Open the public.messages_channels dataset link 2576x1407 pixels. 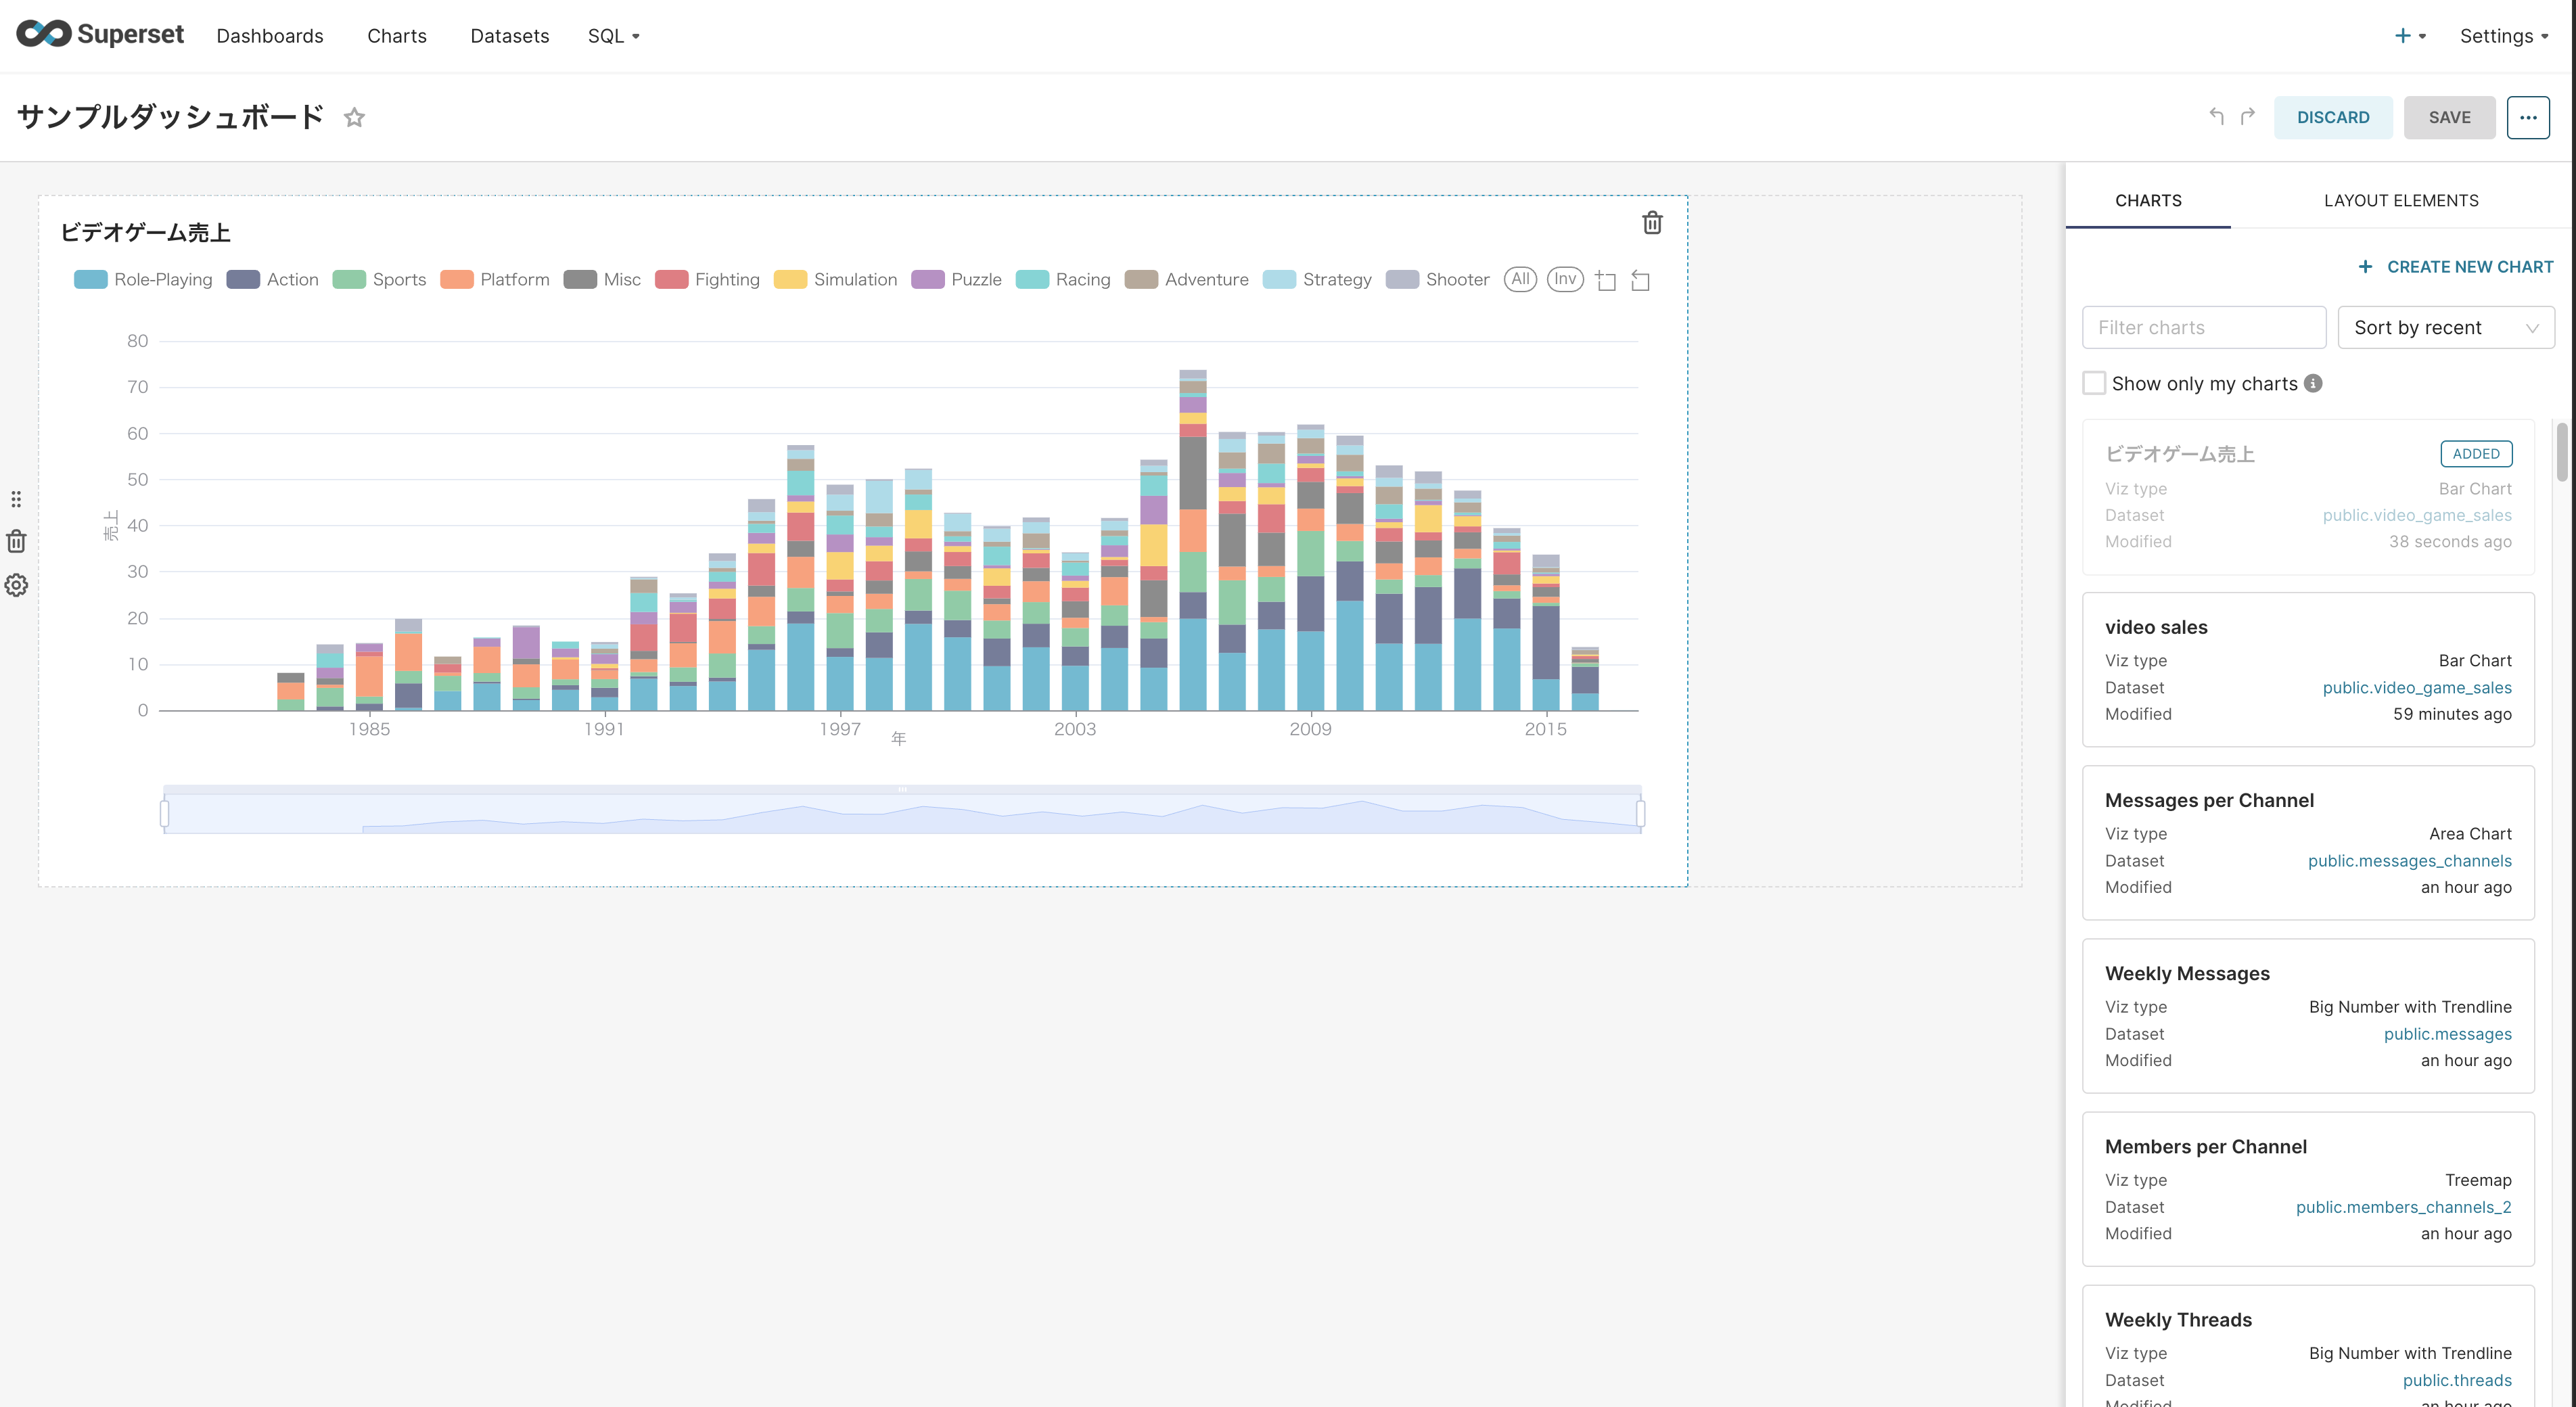[2409, 860]
